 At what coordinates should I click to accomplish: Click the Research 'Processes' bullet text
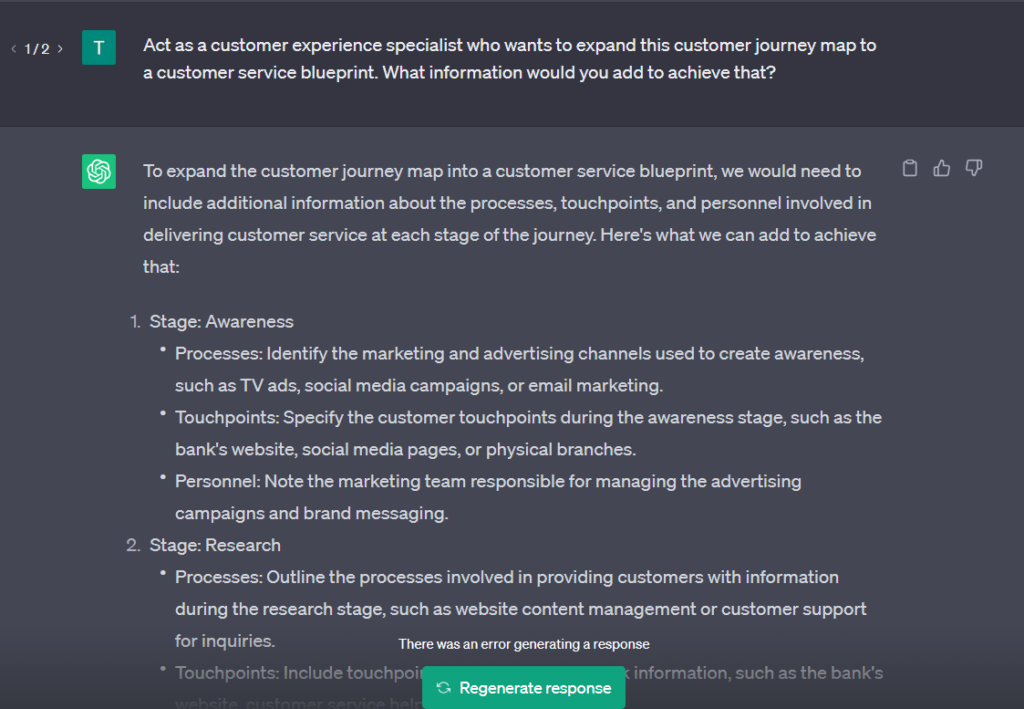tap(520, 609)
